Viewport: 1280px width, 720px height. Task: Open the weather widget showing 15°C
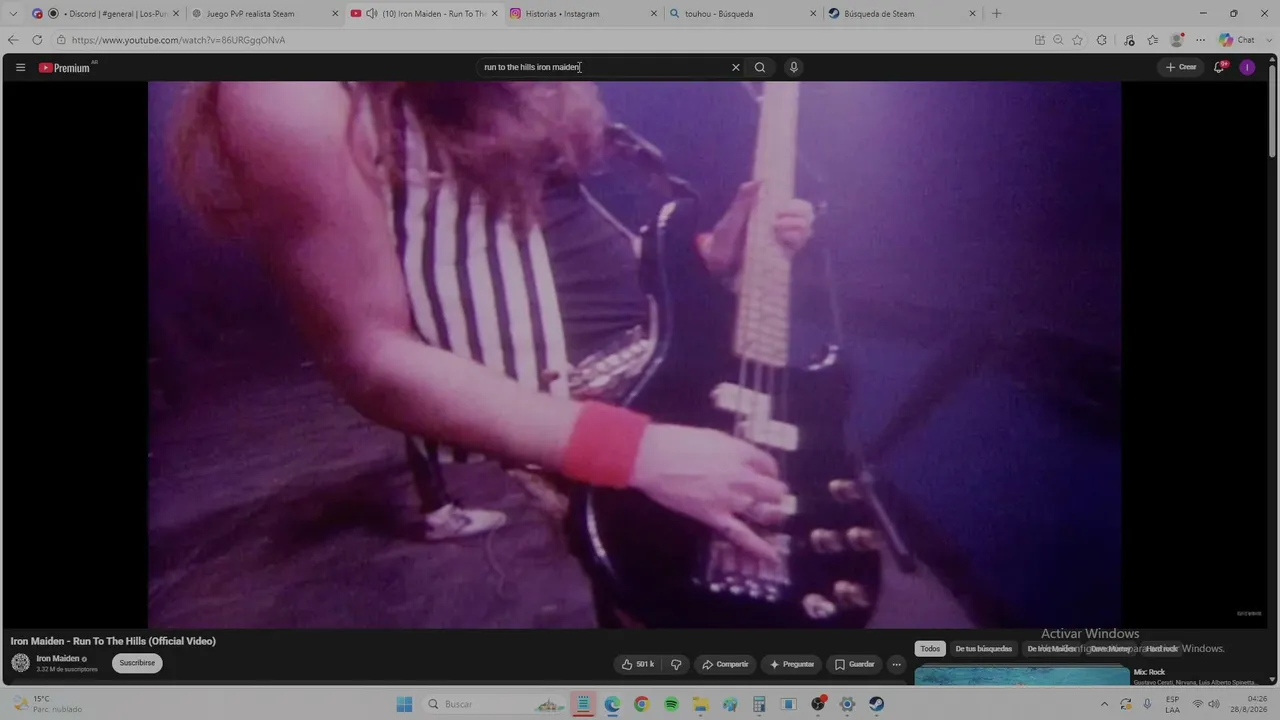pyautogui.click(x=47, y=704)
